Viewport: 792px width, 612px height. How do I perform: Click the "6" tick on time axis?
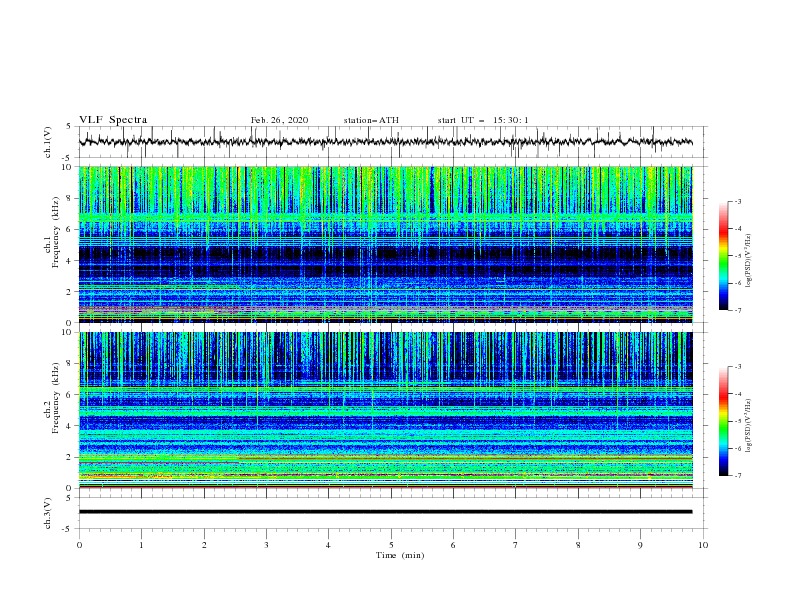pyautogui.click(x=453, y=545)
